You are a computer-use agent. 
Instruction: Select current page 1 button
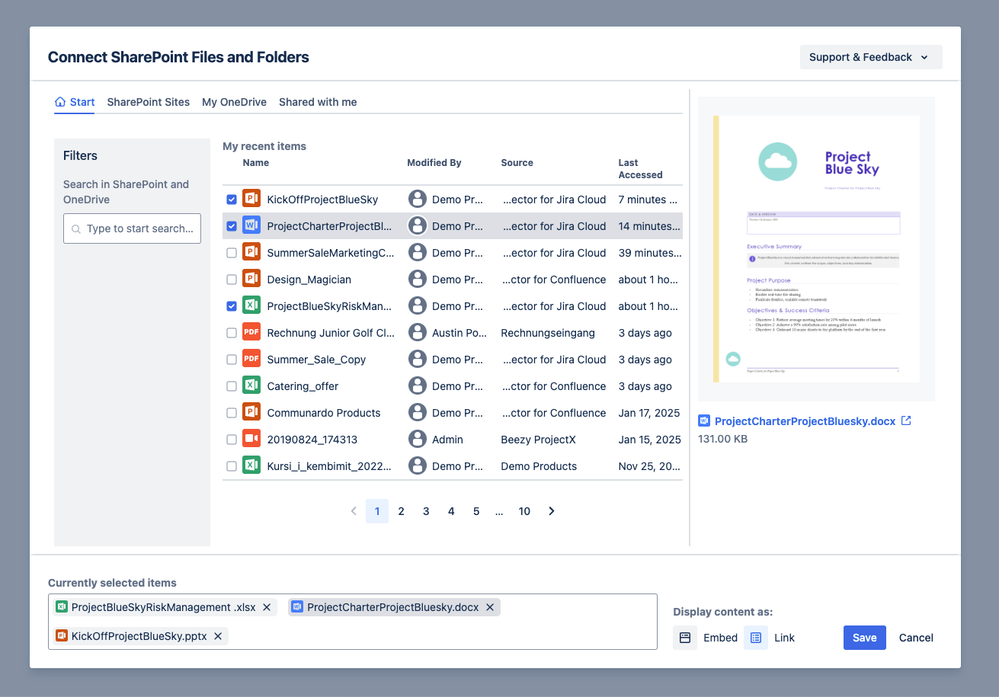coord(377,511)
